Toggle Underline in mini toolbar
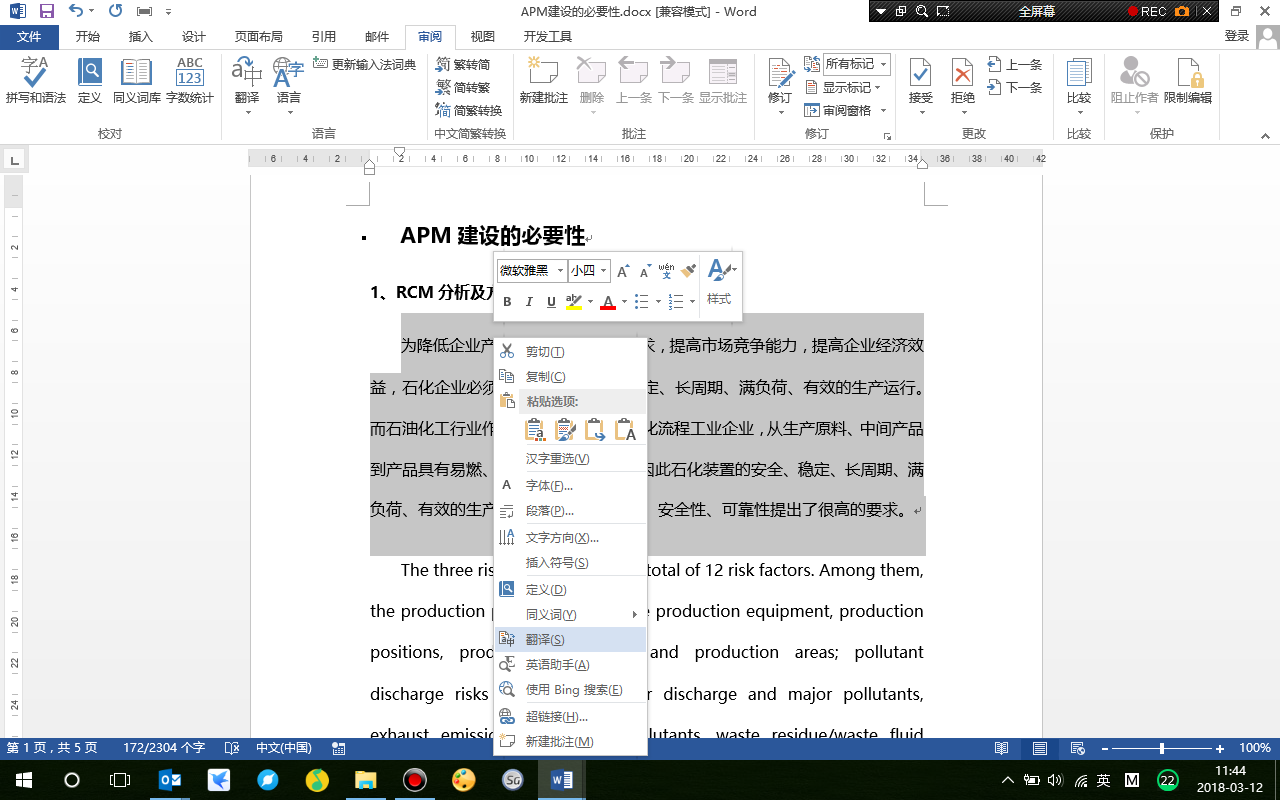 551,302
